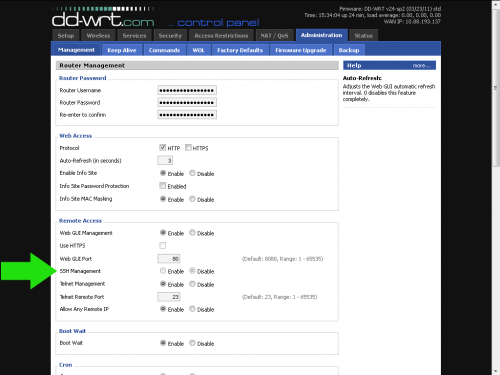Image resolution: width=500 pixels, height=375 pixels.
Task: Enable Boot Wait
Action: click(x=163, y=343)
